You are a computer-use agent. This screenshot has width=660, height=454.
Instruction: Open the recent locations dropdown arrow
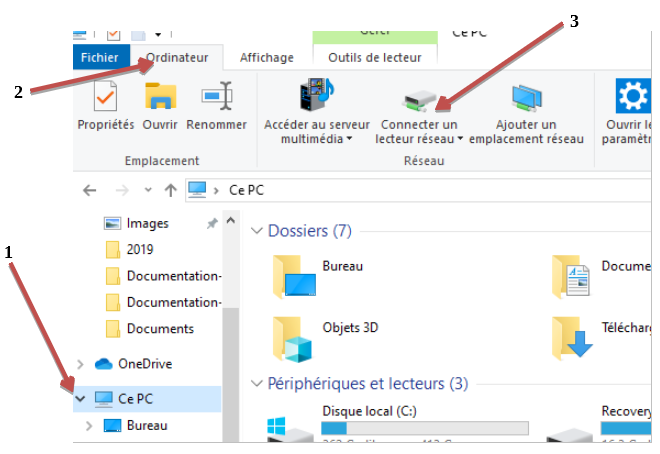pos(148,190)
